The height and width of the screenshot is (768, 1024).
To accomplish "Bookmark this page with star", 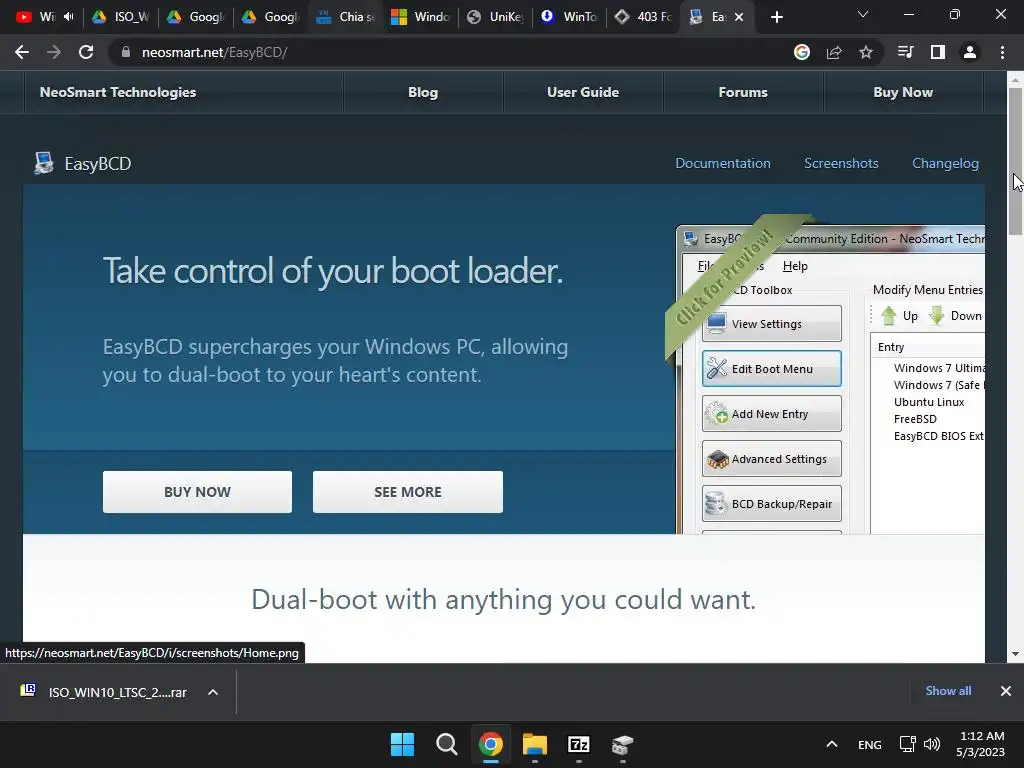I will point(866,52).
